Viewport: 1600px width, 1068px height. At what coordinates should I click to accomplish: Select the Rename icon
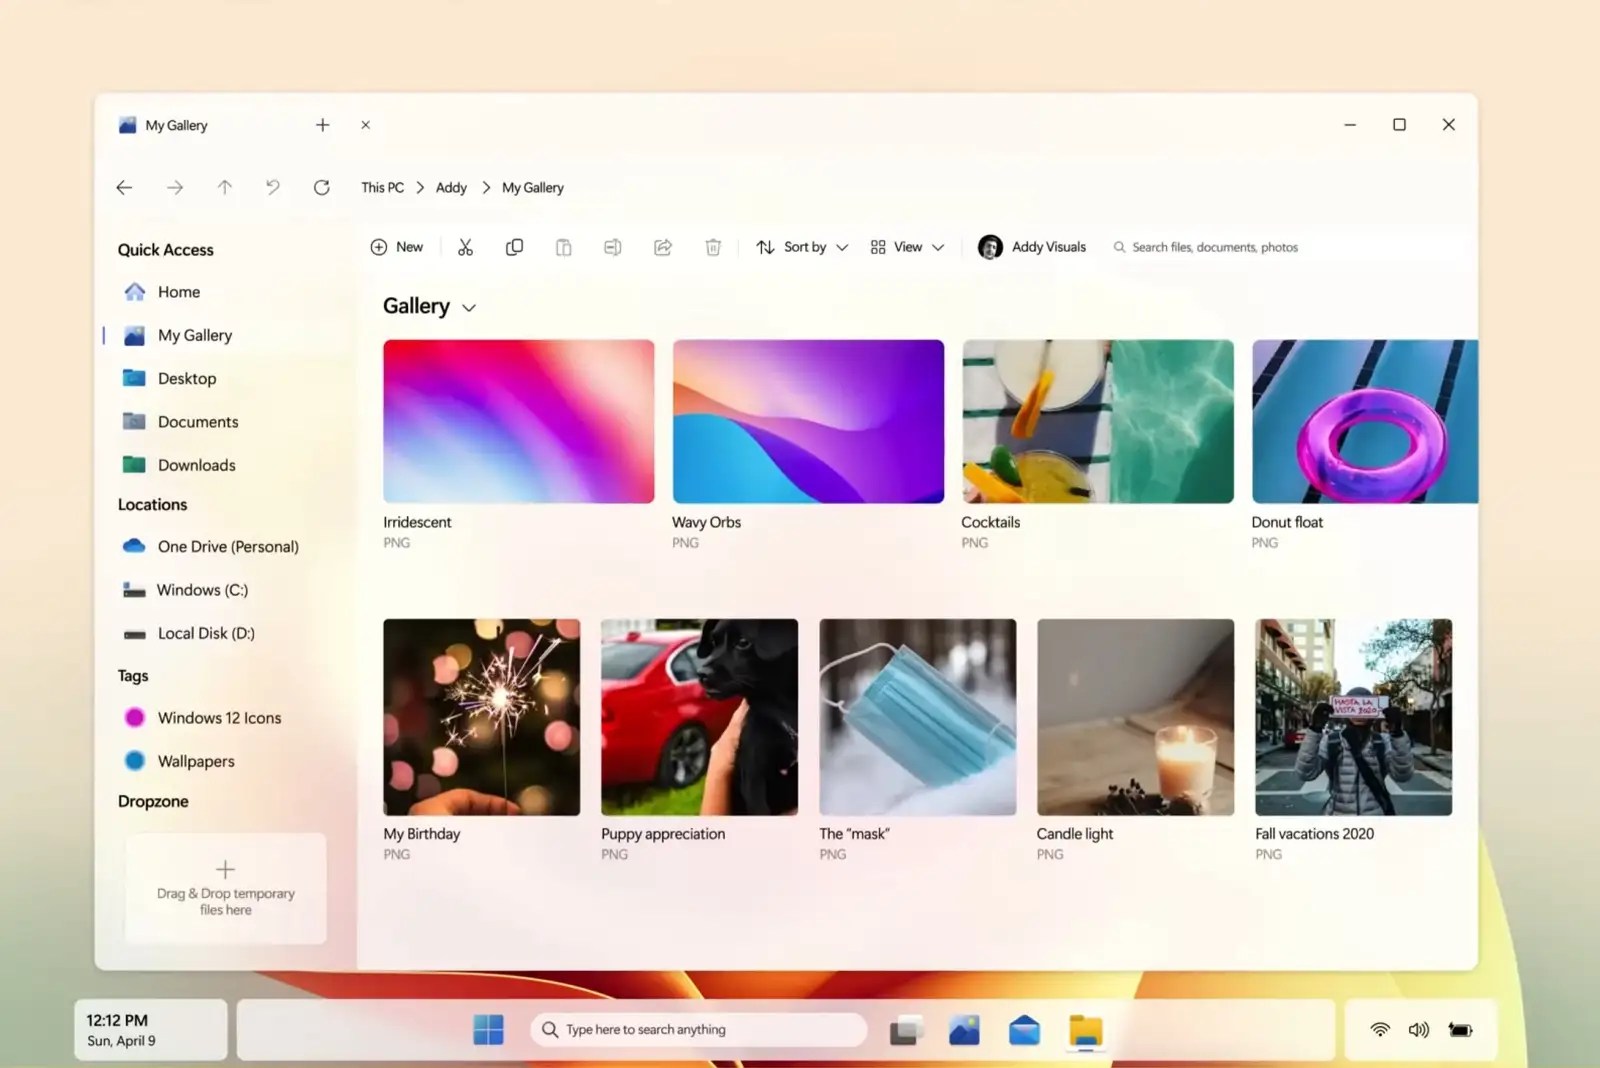[x=613, y=247]
